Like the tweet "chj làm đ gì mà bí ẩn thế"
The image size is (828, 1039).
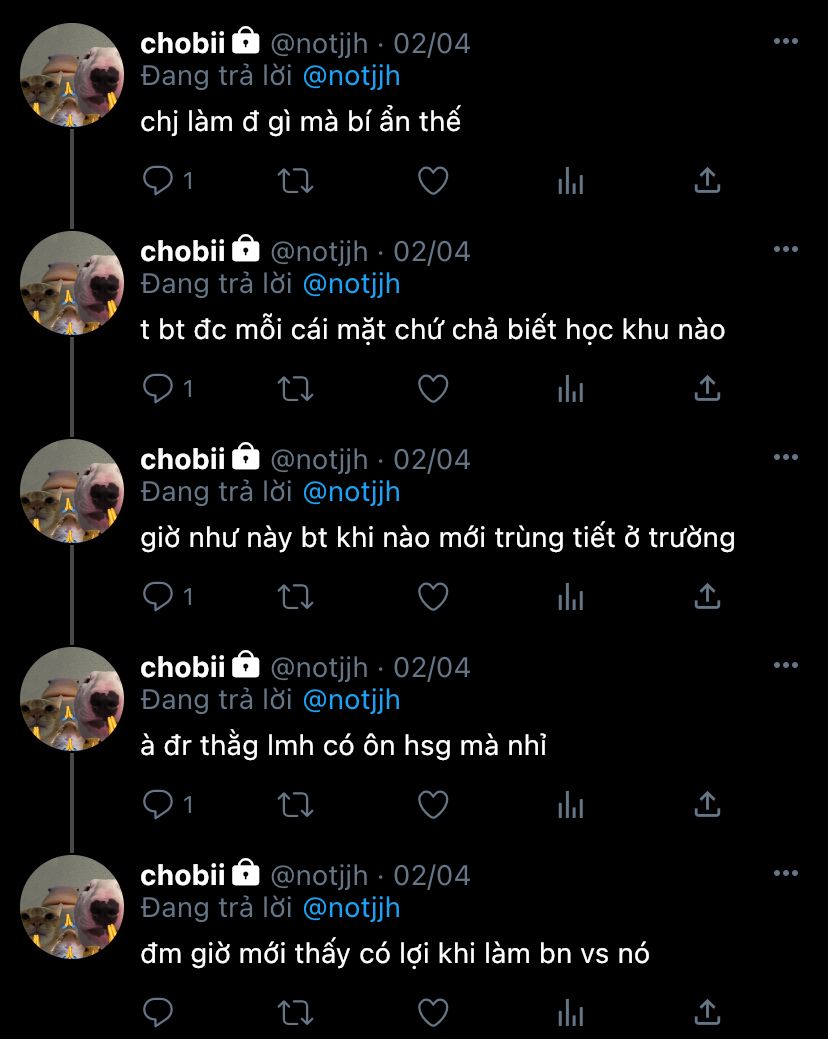(433, 180)
